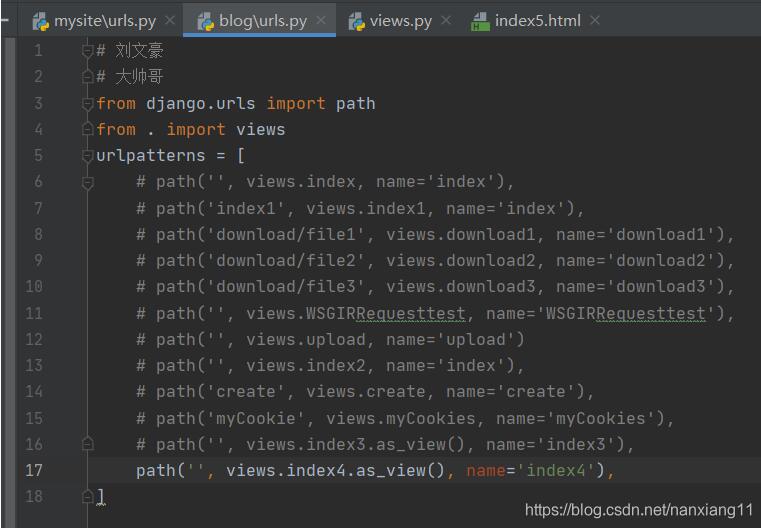Click line number 17 in the gutter
This screenshot has width=761, height=528.
click(x=34, y=470)
